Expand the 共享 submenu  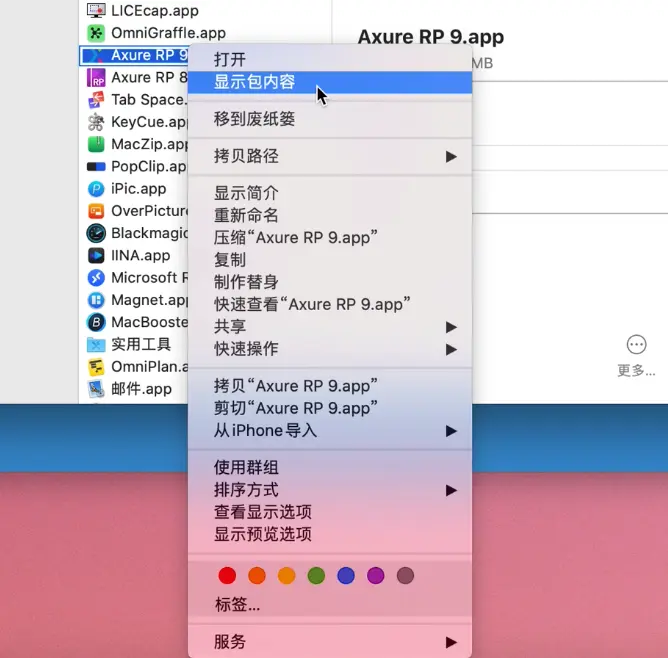point(330,327)
